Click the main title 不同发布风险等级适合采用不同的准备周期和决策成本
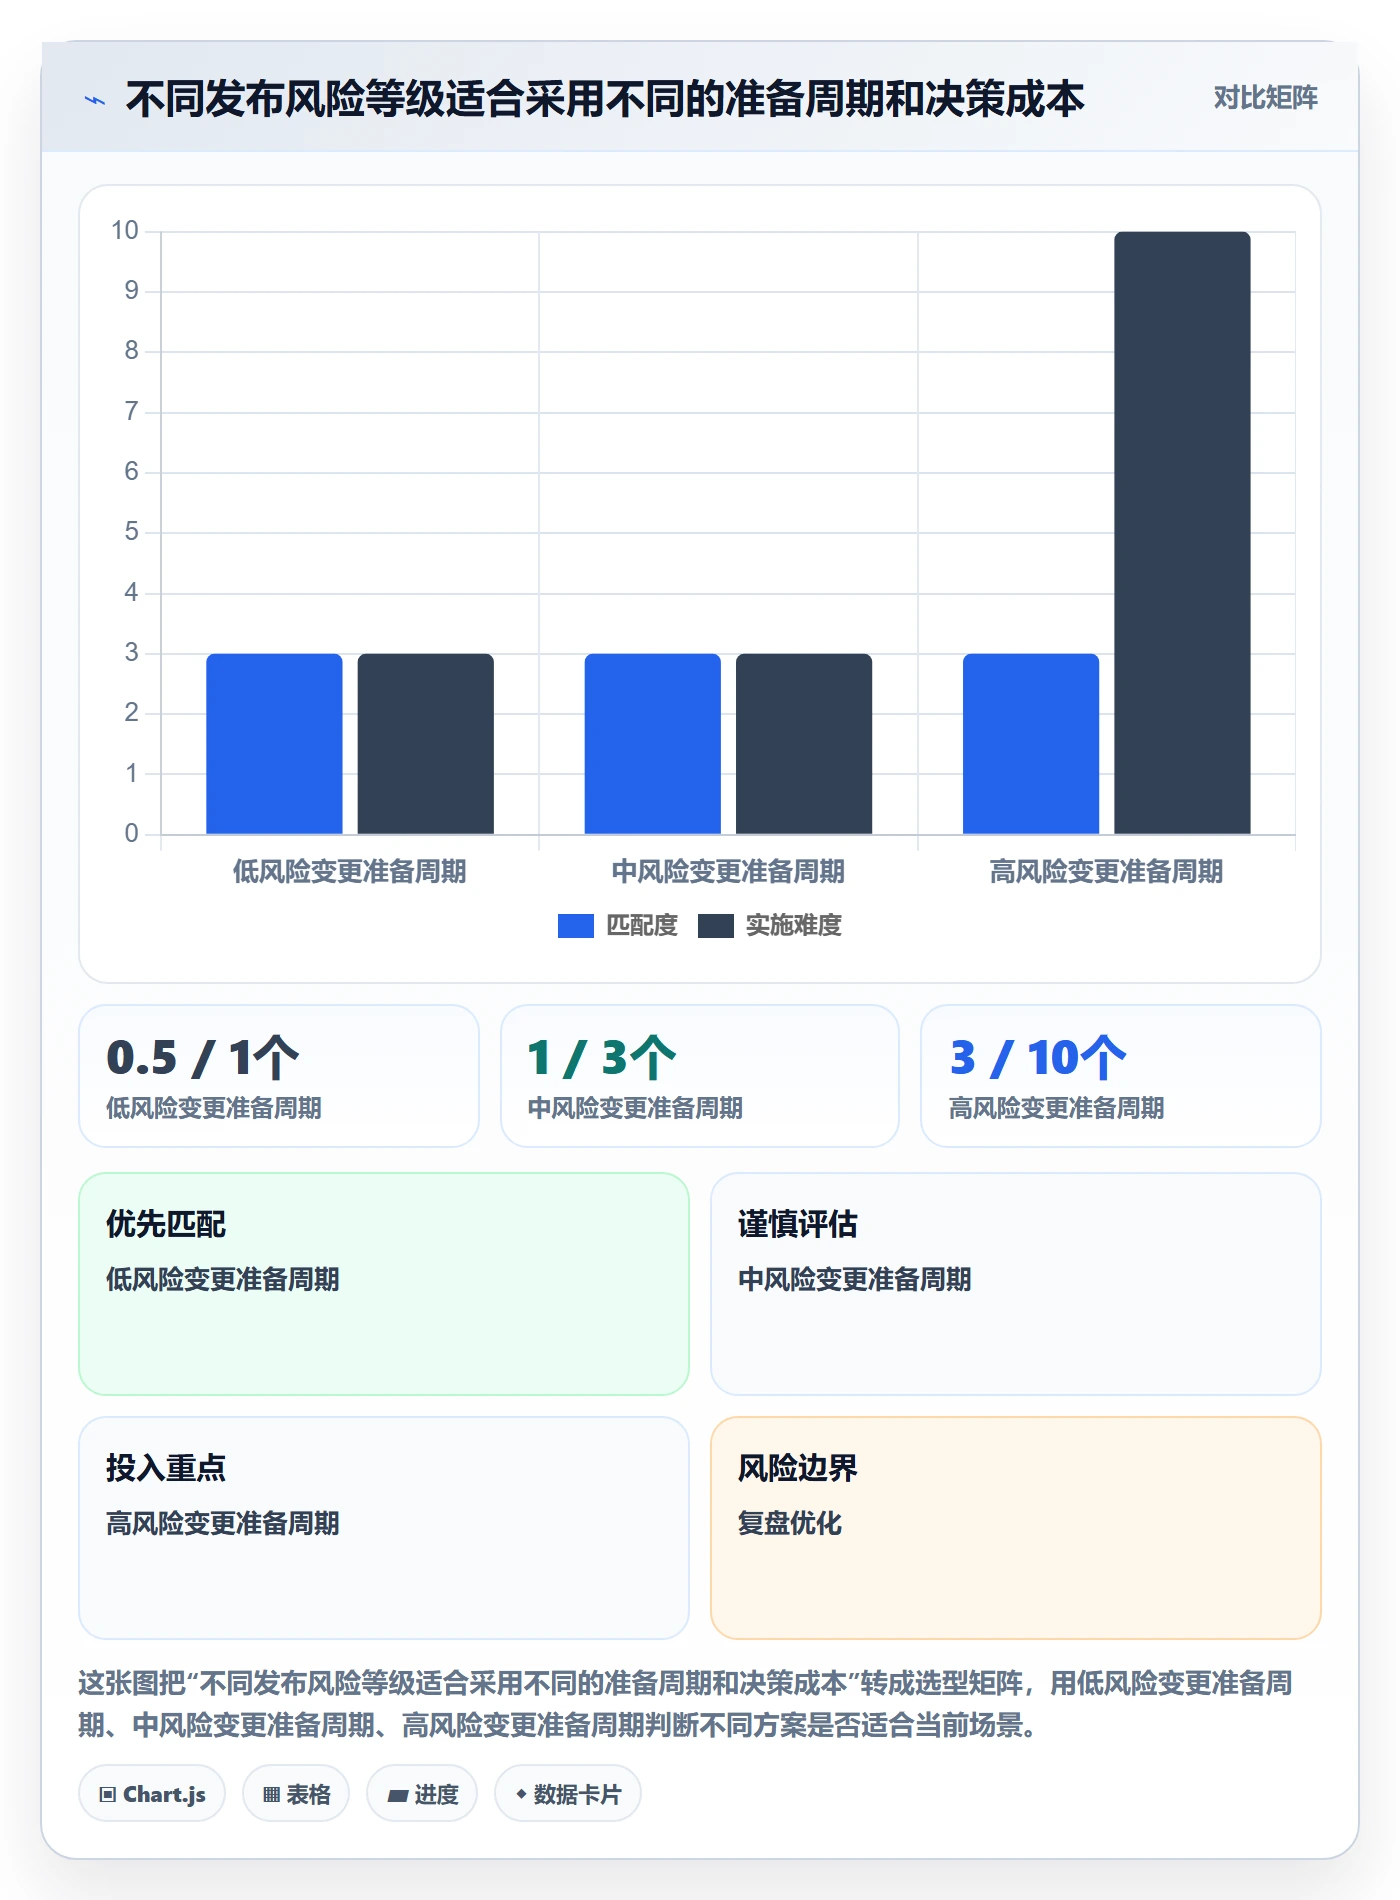Image resolution: width=1400 pixels, height=1900 pixels. click(x=605, y=99)
